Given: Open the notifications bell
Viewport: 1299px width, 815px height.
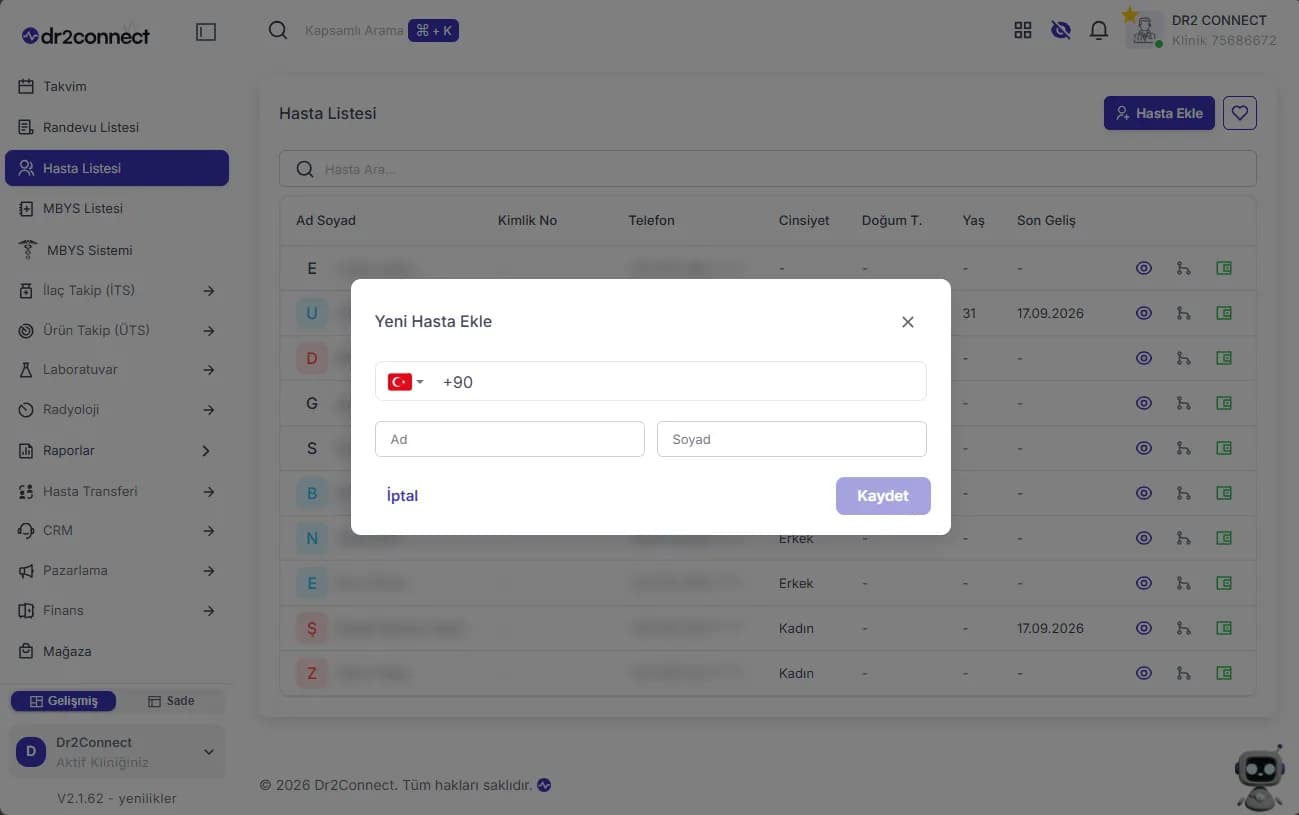Looking at the screenshot, I should click(1099, 30).
